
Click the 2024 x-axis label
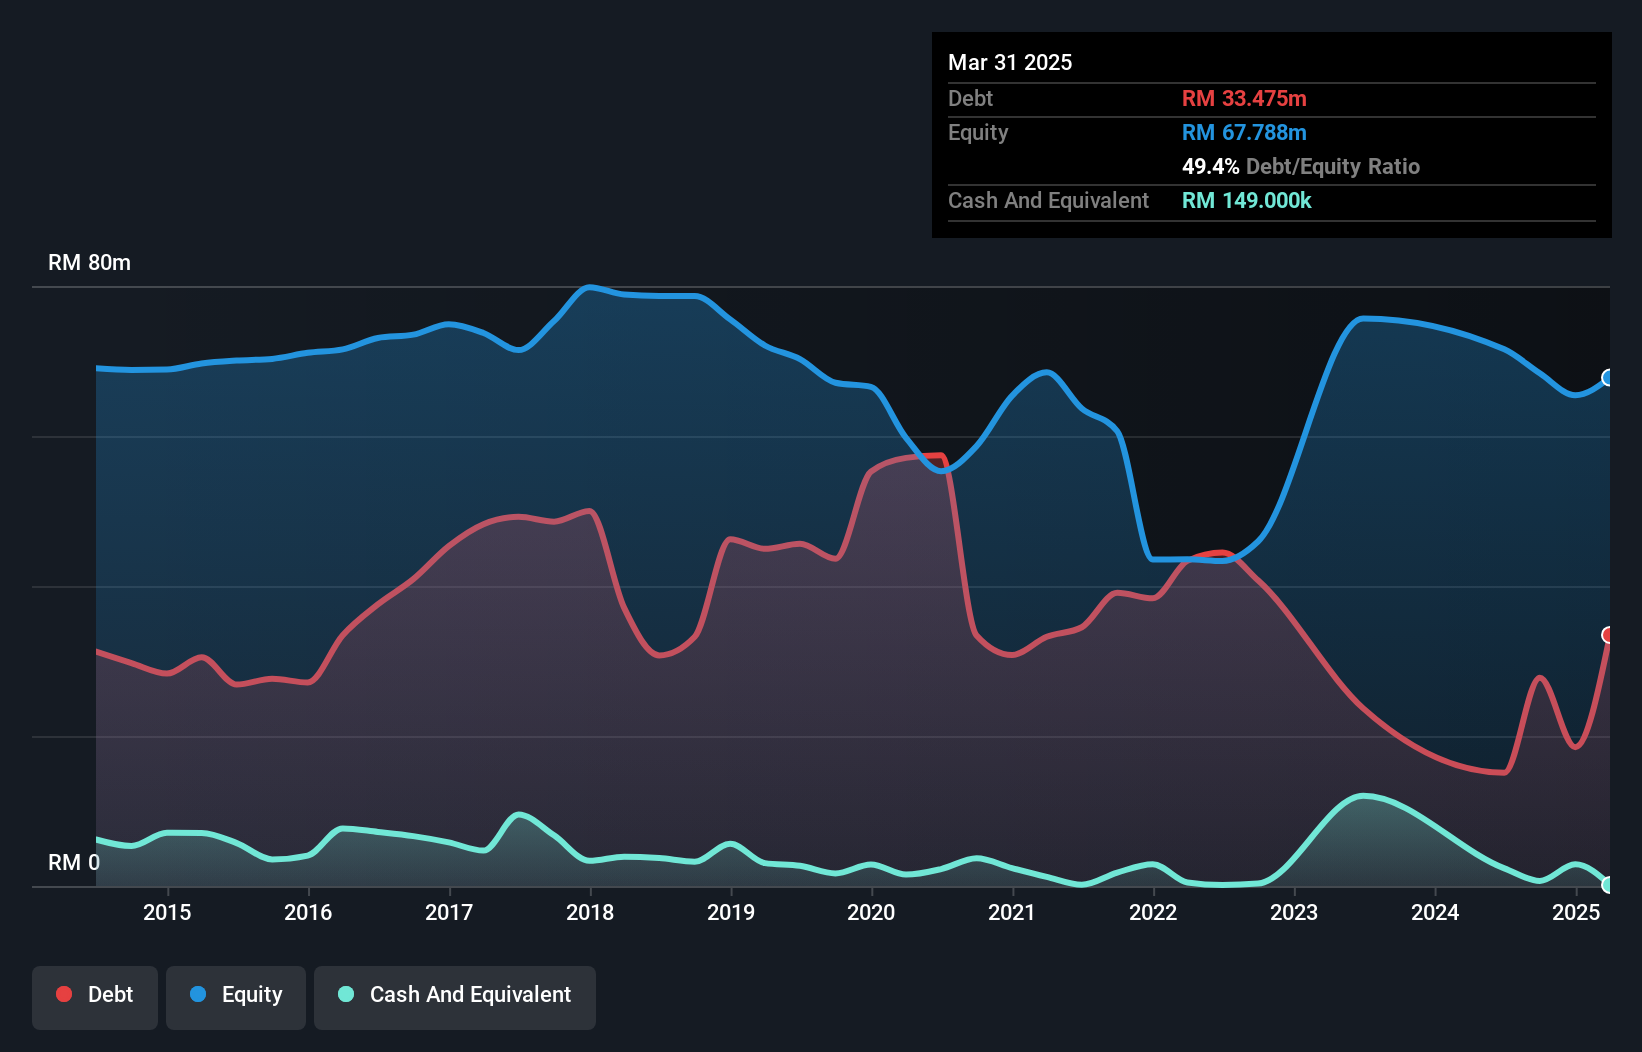tap(1435, 912)
